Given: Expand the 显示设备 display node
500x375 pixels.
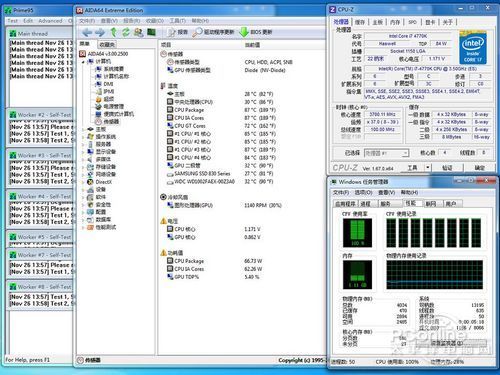Looking at the screenshot, I should 83,152.
